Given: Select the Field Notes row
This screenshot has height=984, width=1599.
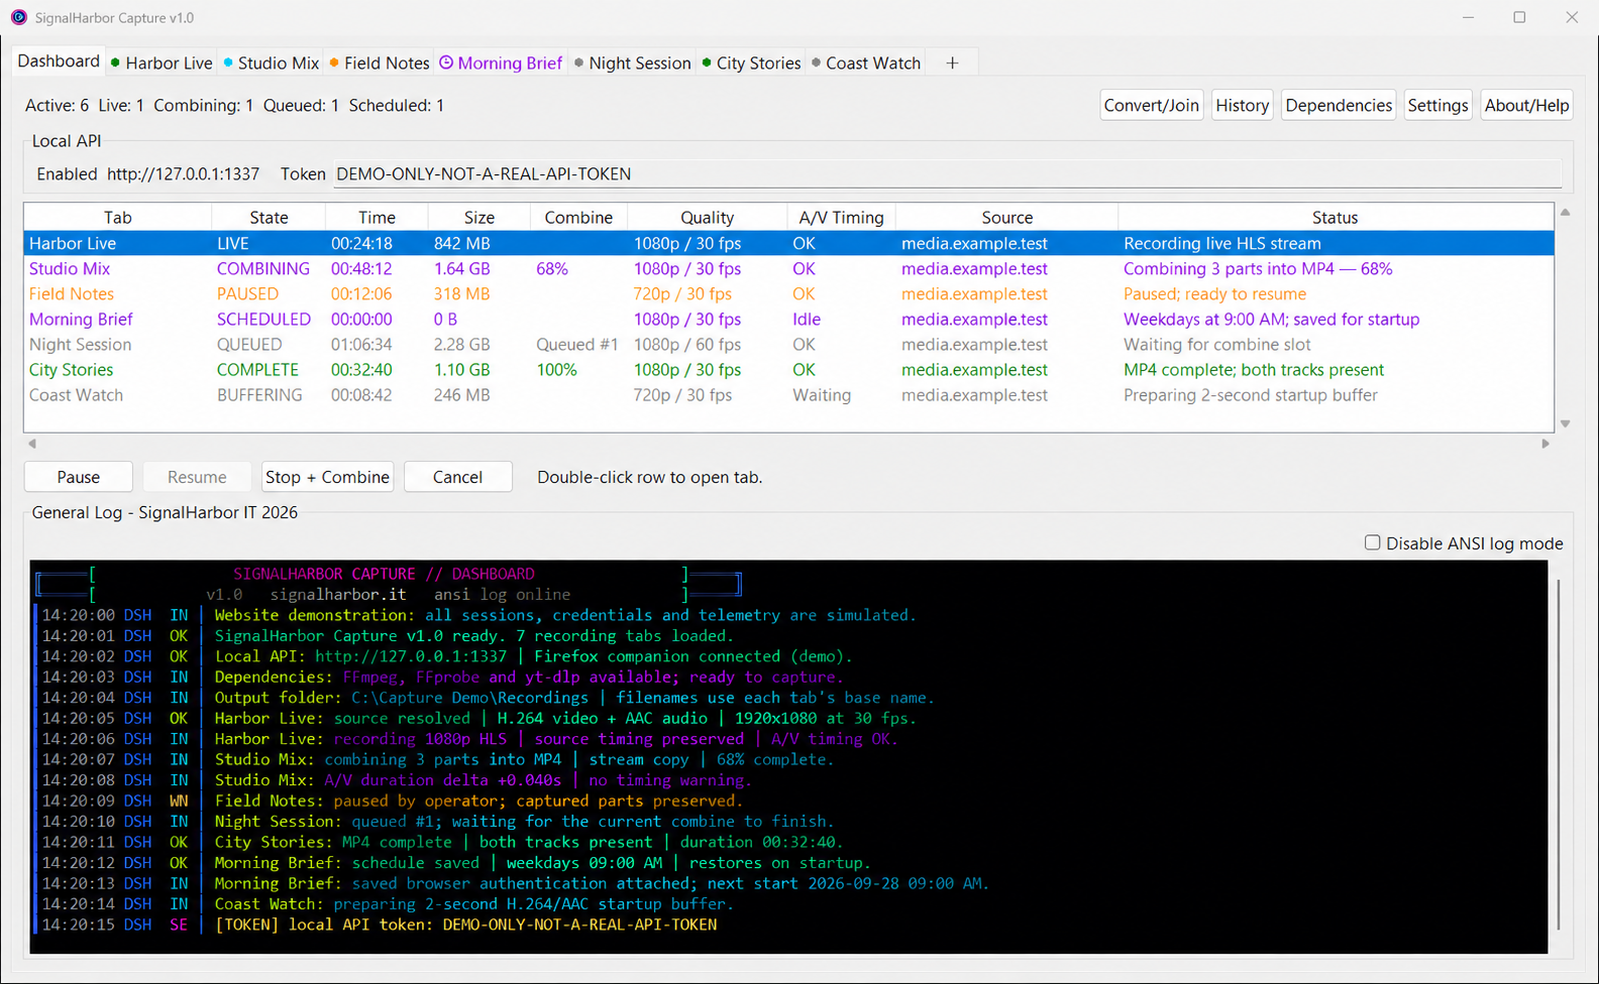Looking at the screenshot, I should click(x=789, y=294).
